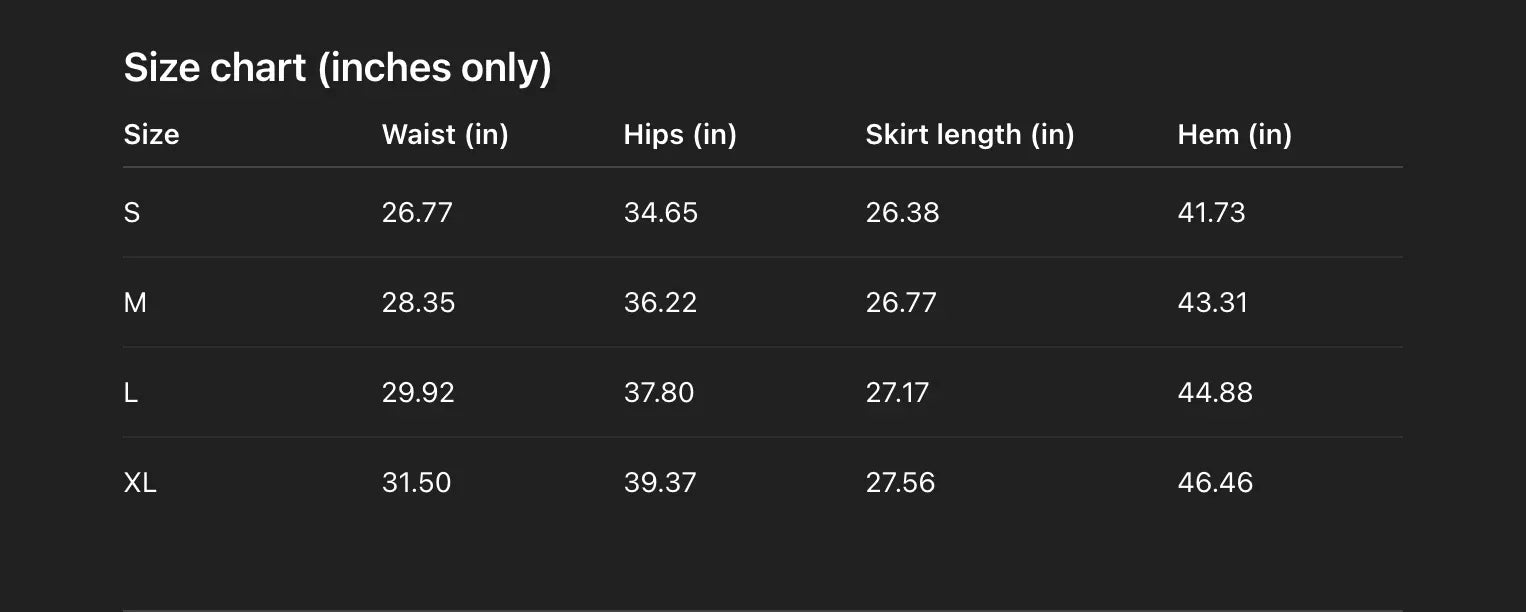Click the waist value 31.50 for XL
Viewport: 1526px width, 612px height.
click(416, 483)
